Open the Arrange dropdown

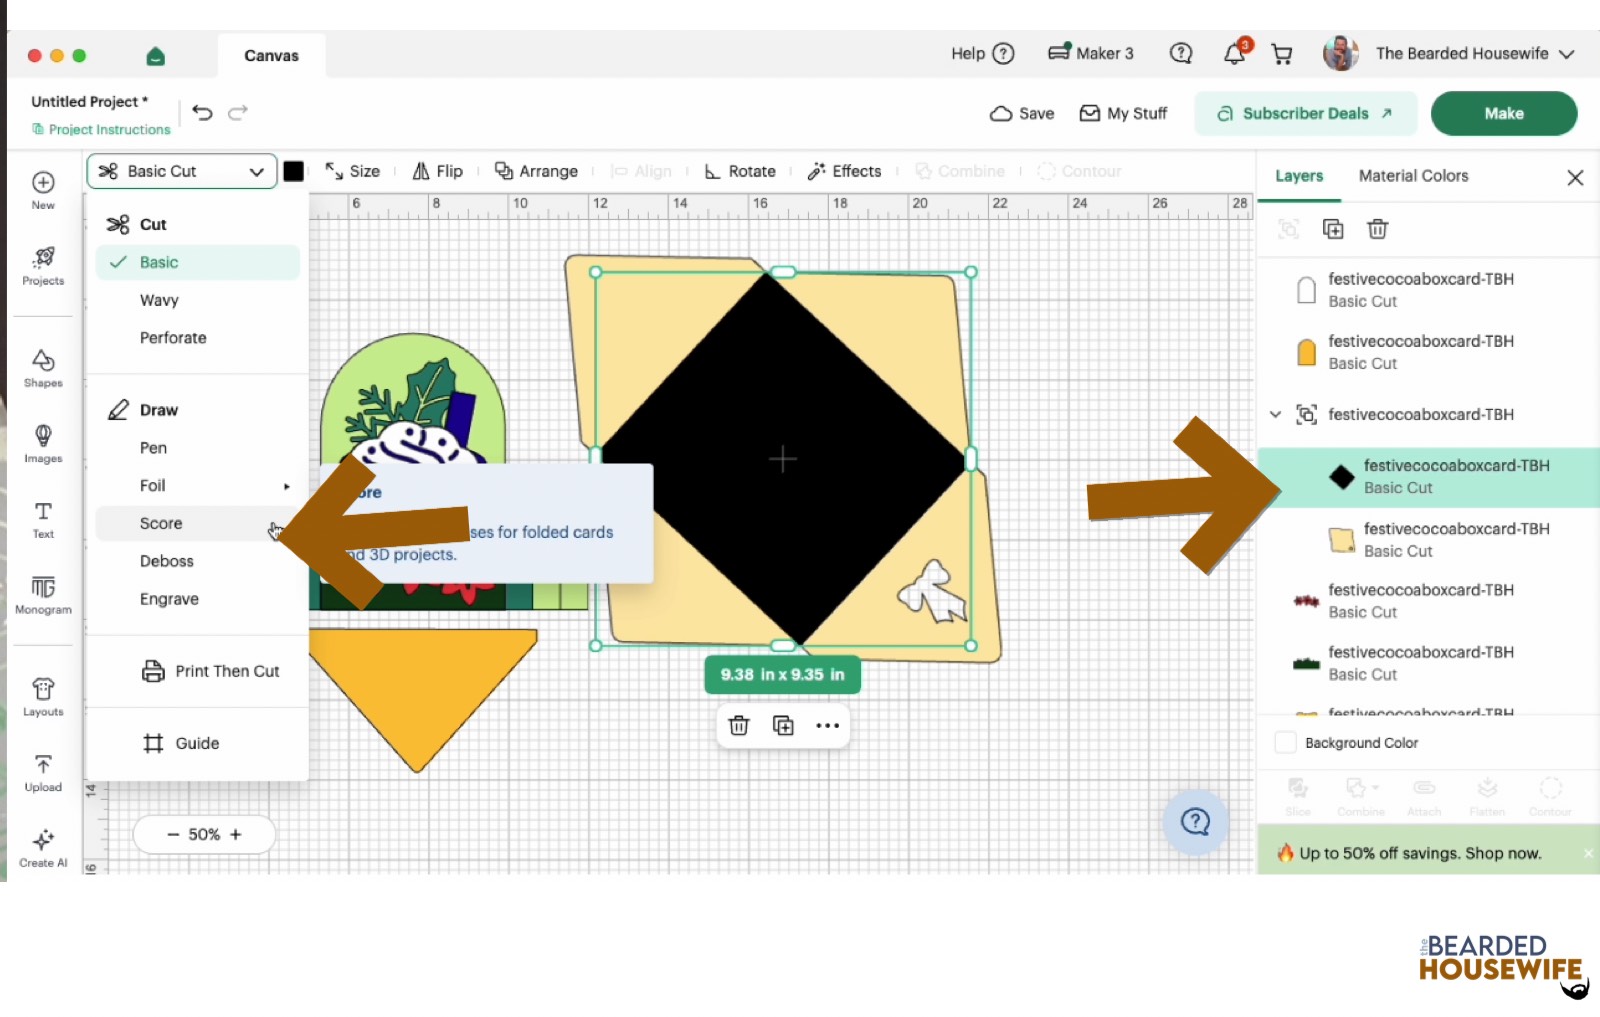pos(536,171)
